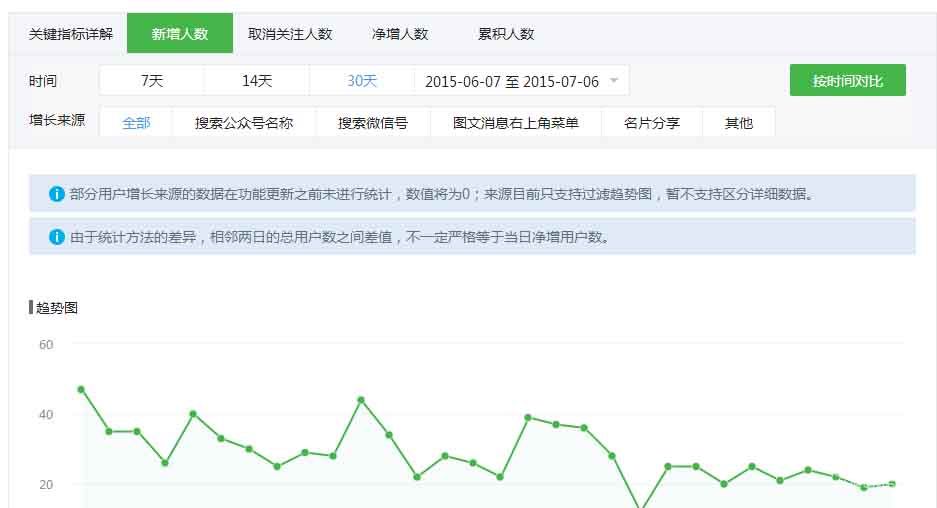Image resolution: width=937 pixels, height=508 pixels.
Task: Choose the 14天 time range
Action: click(257, 81)
